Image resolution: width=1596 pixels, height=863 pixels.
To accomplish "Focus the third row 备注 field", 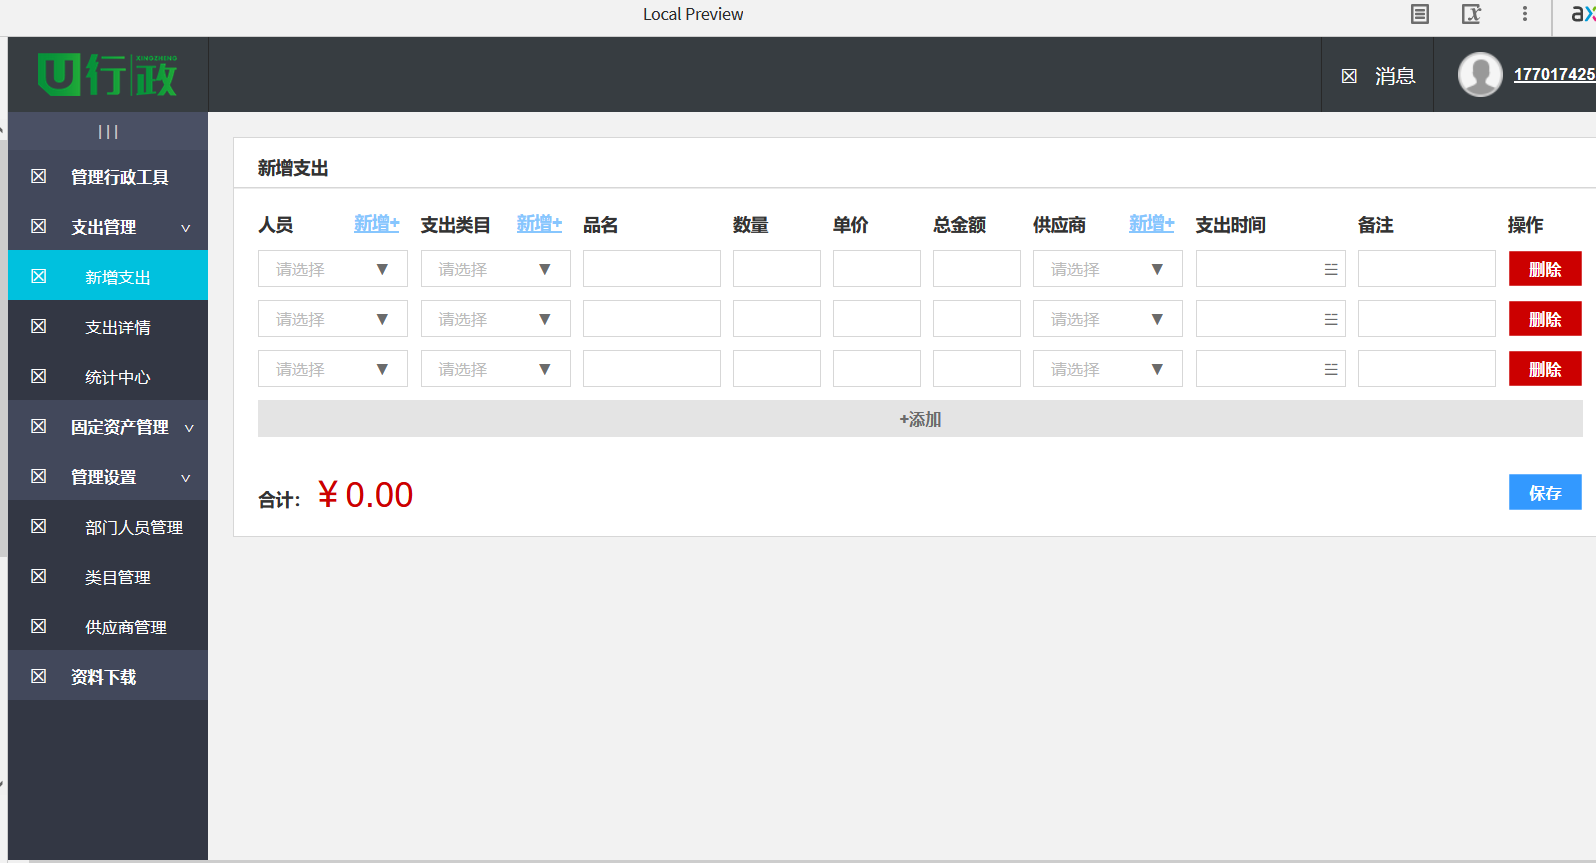I will click(x=1427, y=369).
